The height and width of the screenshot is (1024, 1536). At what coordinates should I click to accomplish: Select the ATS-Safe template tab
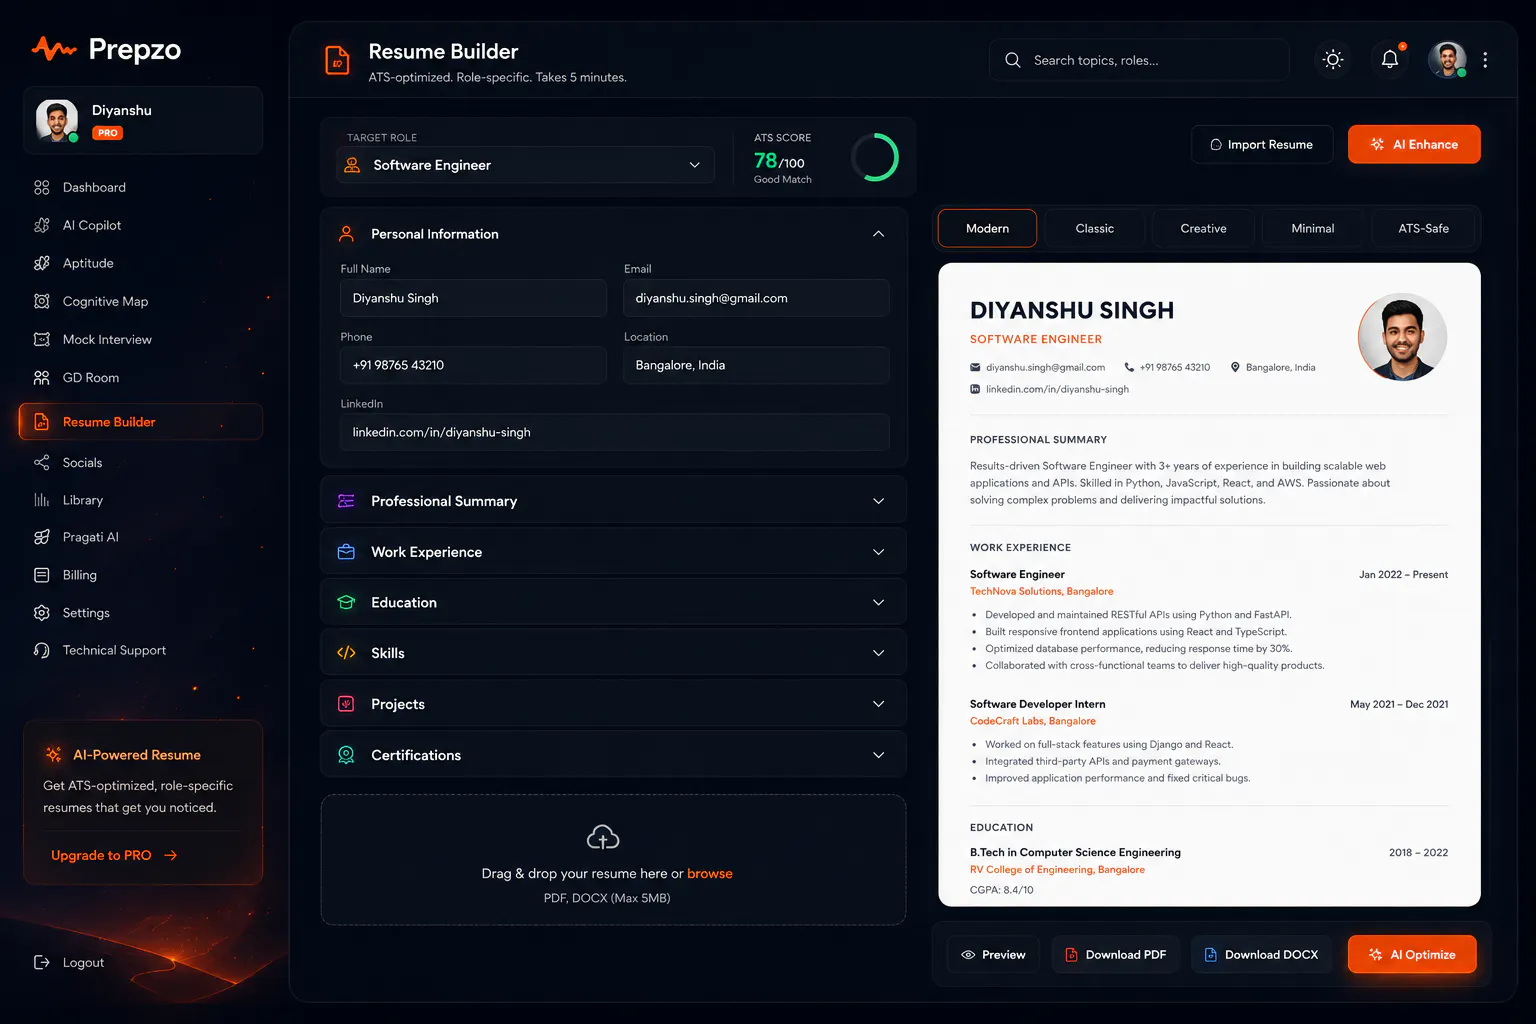click(1423, 228)
